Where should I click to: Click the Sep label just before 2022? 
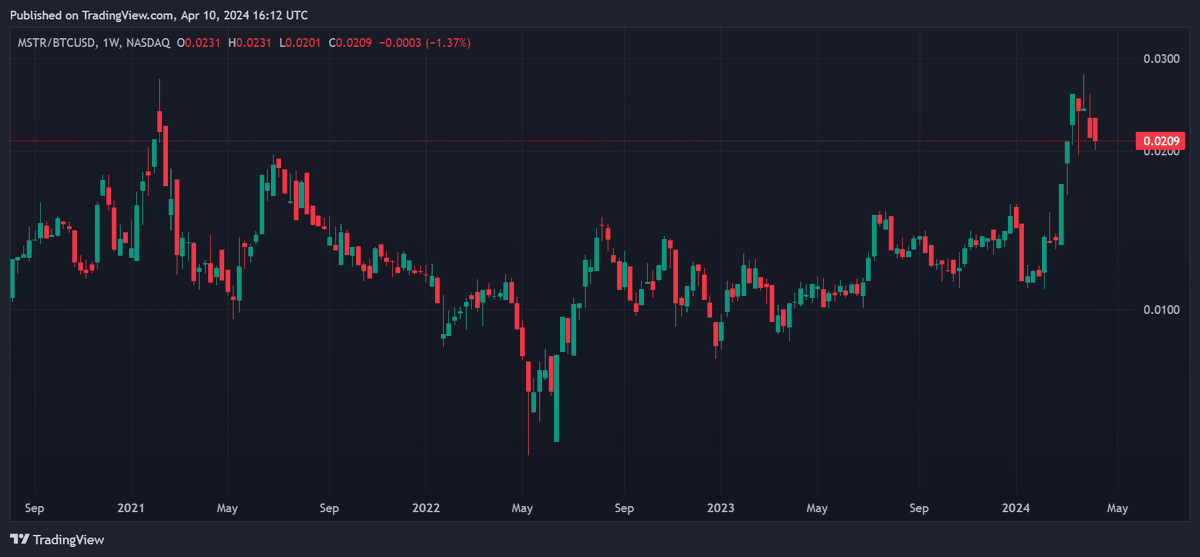point(330,508)
